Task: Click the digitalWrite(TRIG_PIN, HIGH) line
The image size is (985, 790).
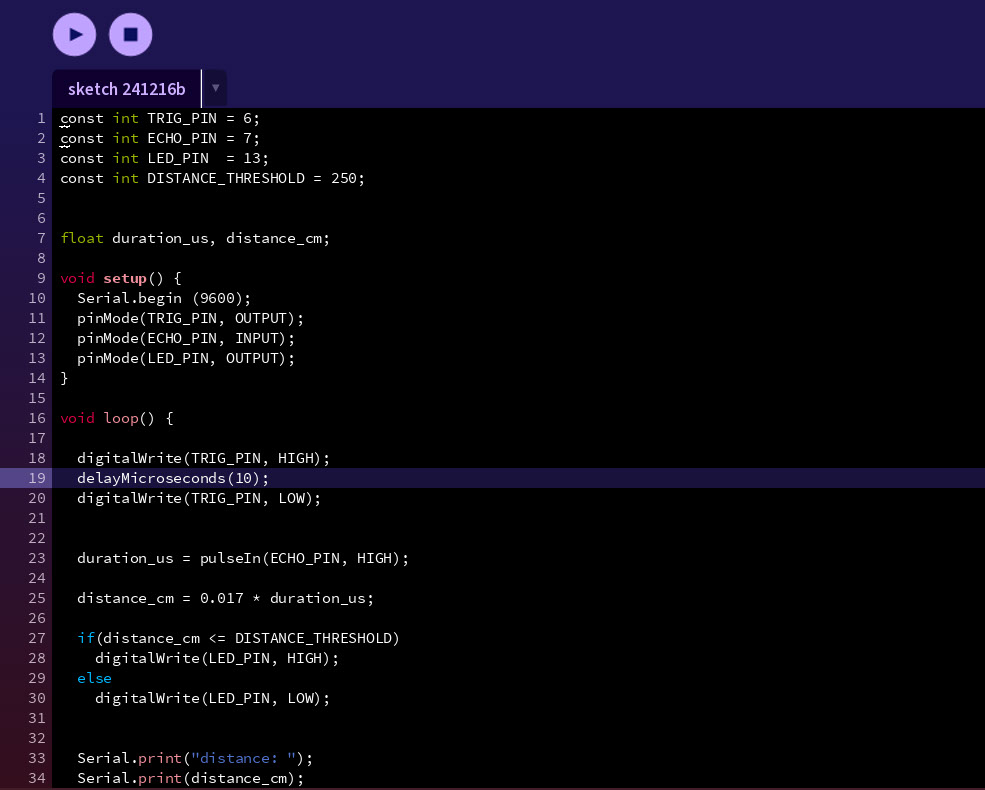Action: coord(204,458)
